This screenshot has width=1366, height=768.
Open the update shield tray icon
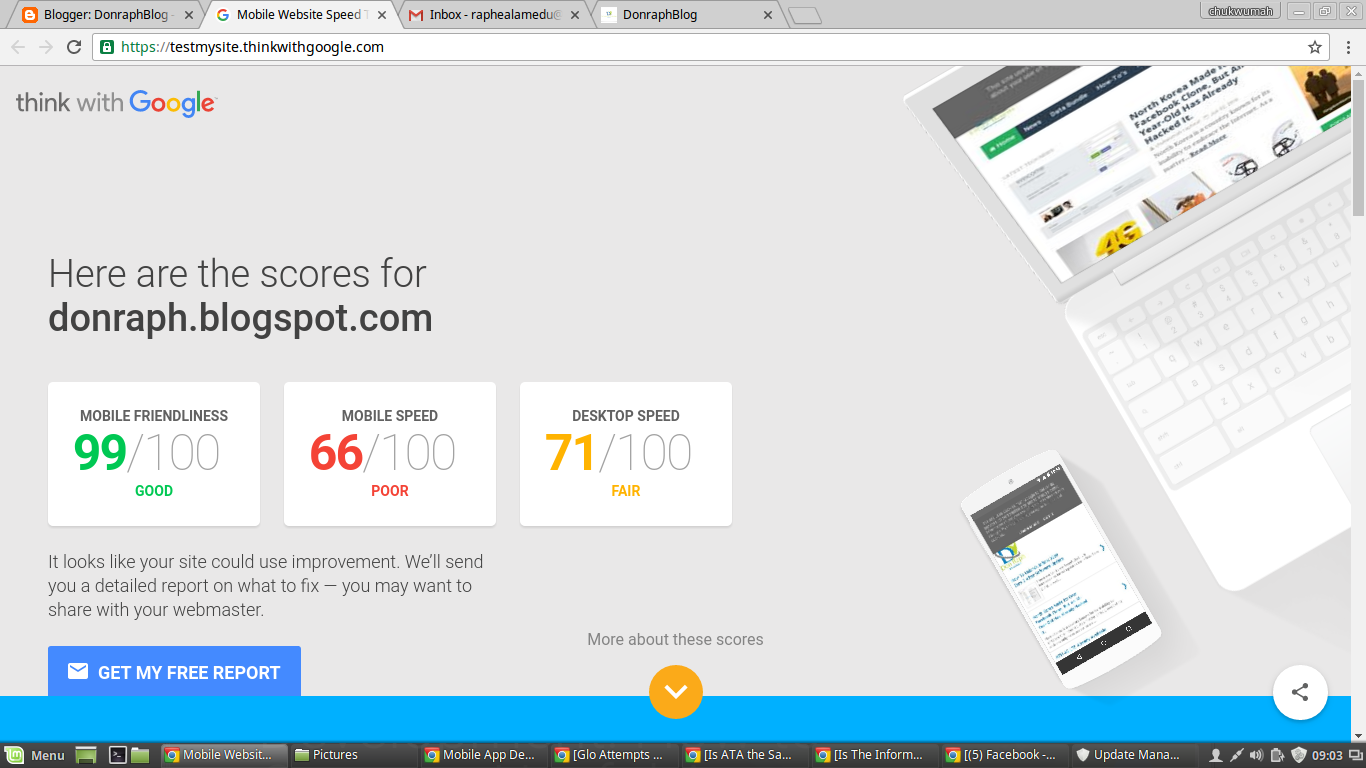pos(1298,755)
